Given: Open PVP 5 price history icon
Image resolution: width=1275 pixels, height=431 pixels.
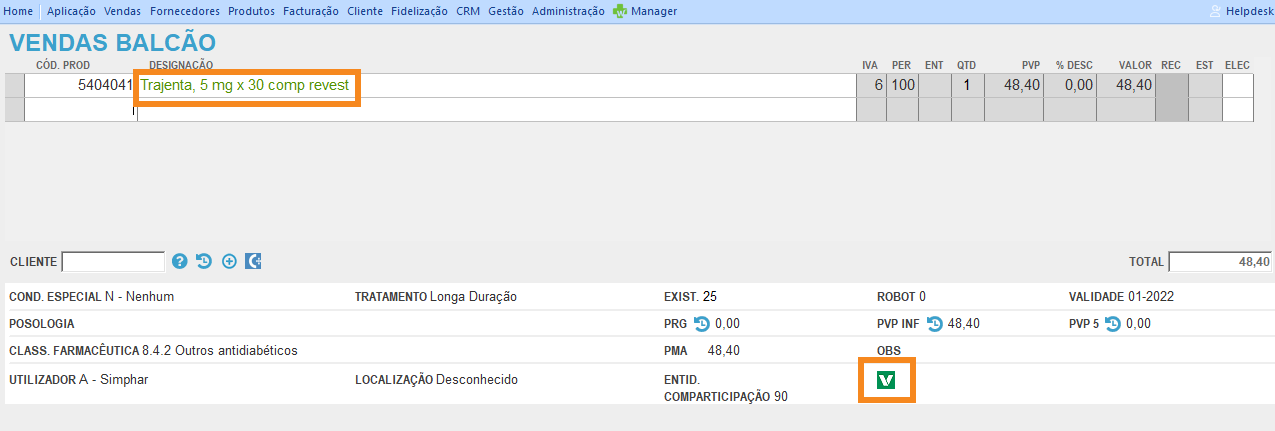Looking at the screenshot, I should tap(1112, 323).
